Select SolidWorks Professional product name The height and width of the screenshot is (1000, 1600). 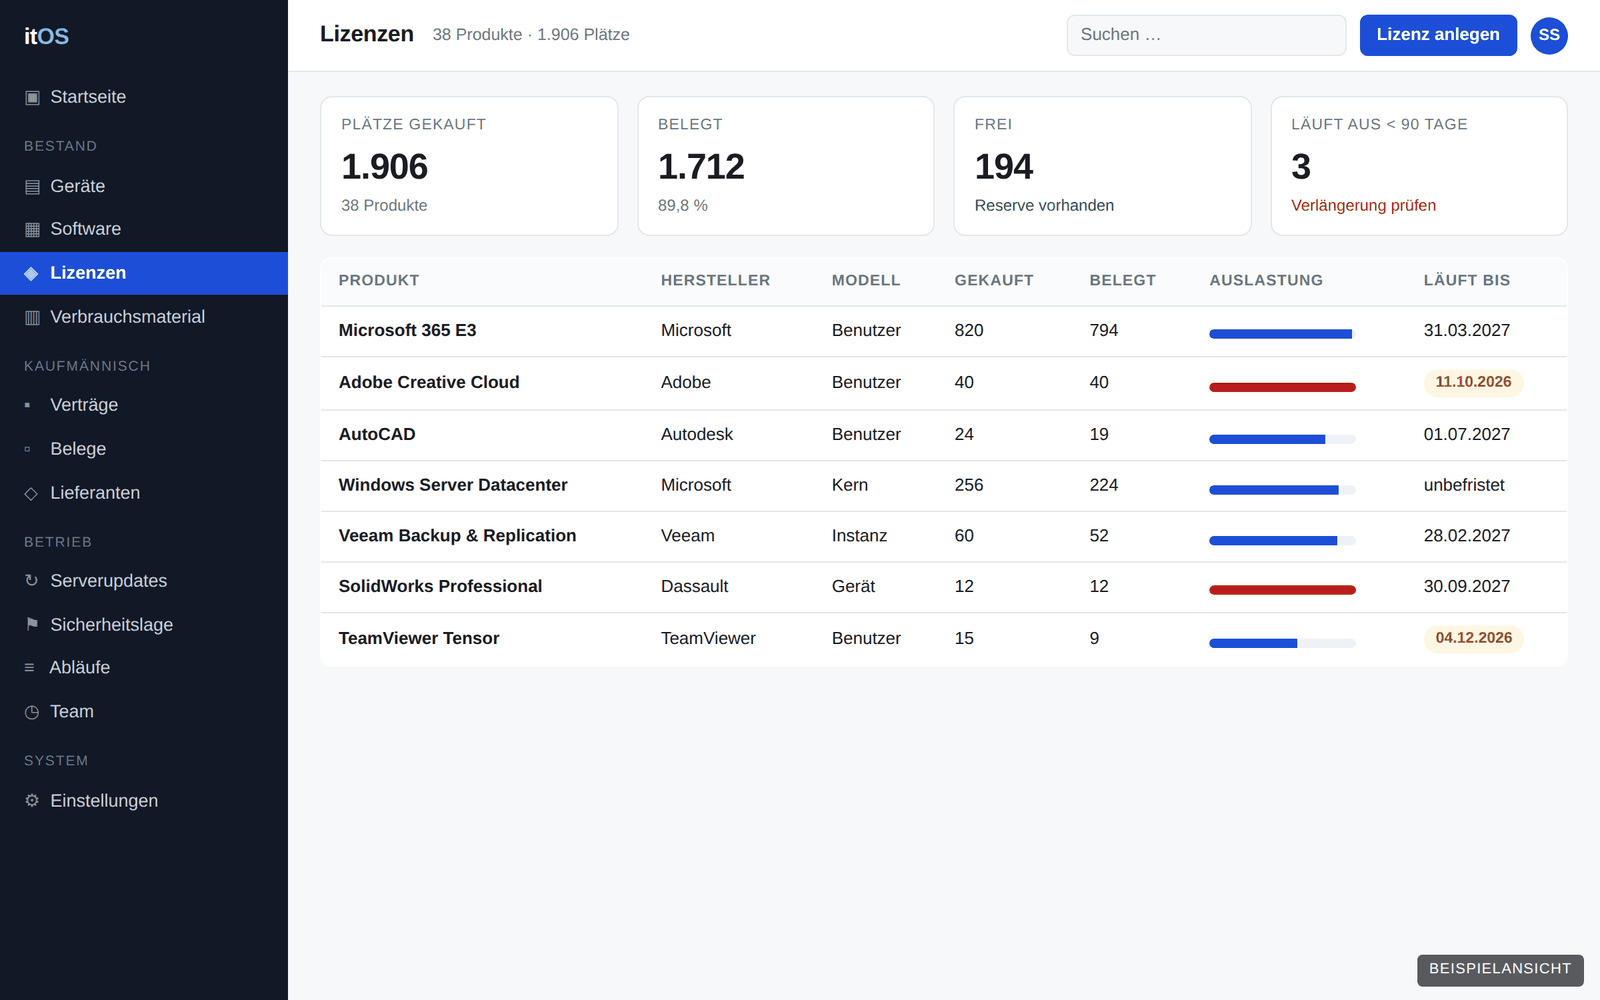pos(440,586)
